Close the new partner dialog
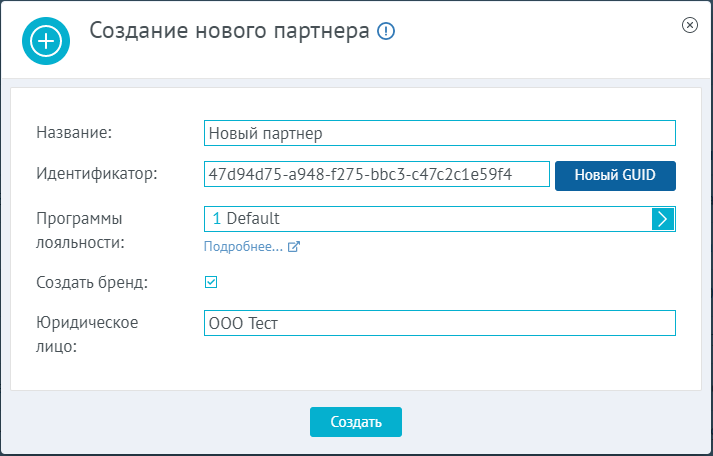This screenshot has width=713, height=456. [690, 25]
